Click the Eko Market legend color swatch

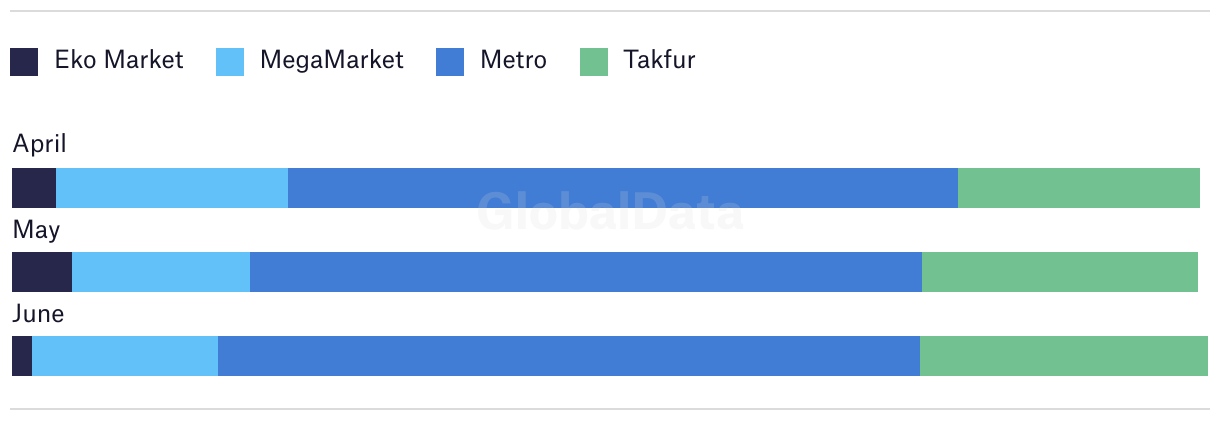24,62
